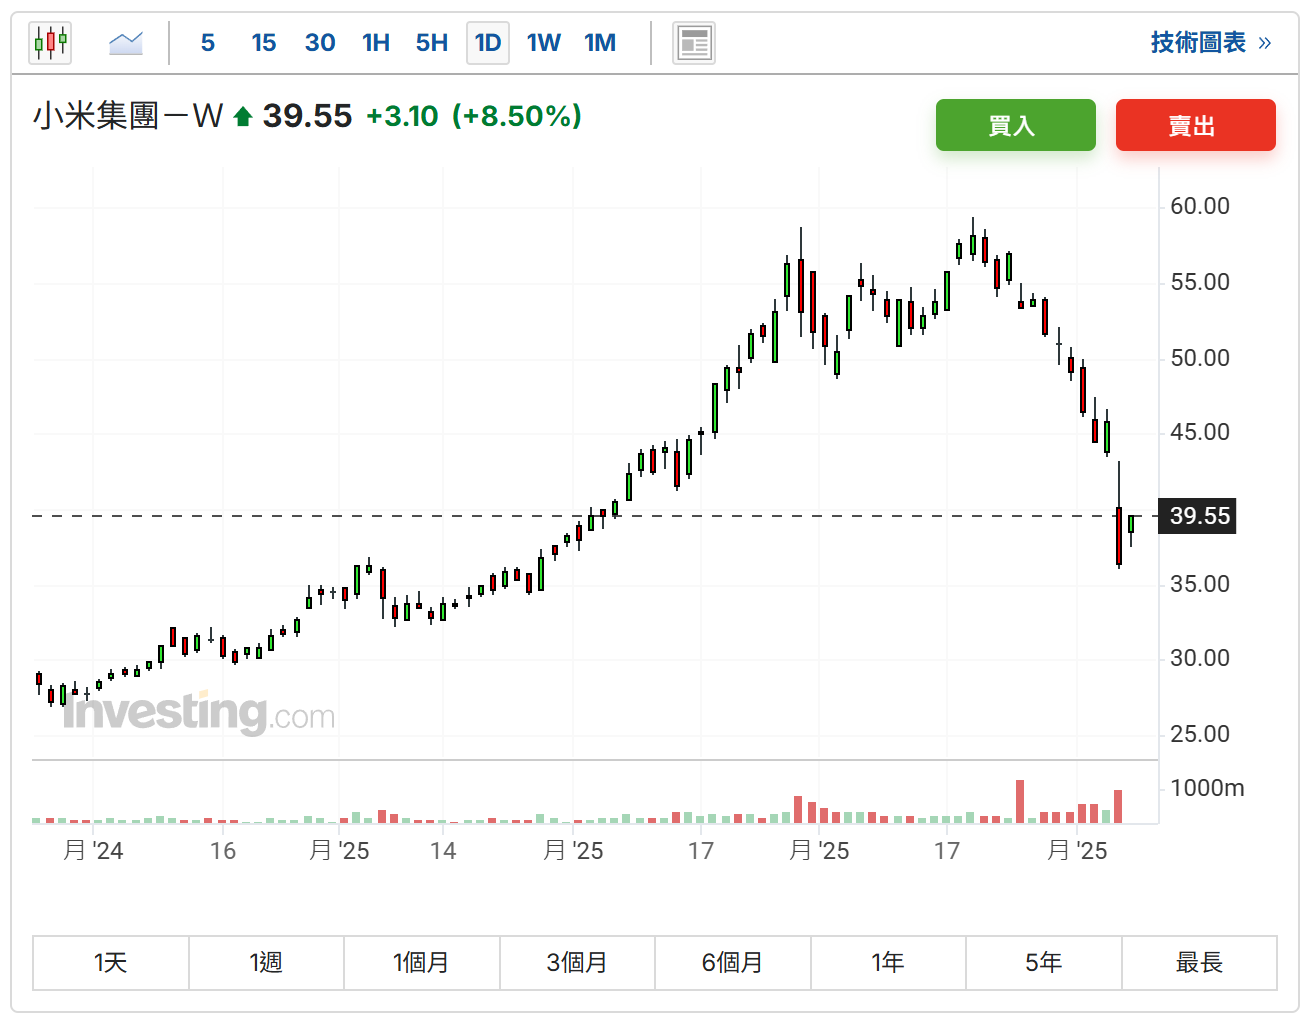Screen dimensions: 1305x1017
Task: Select the 30 minute interval
Action: pyautogui.click(x=320, y=43)
